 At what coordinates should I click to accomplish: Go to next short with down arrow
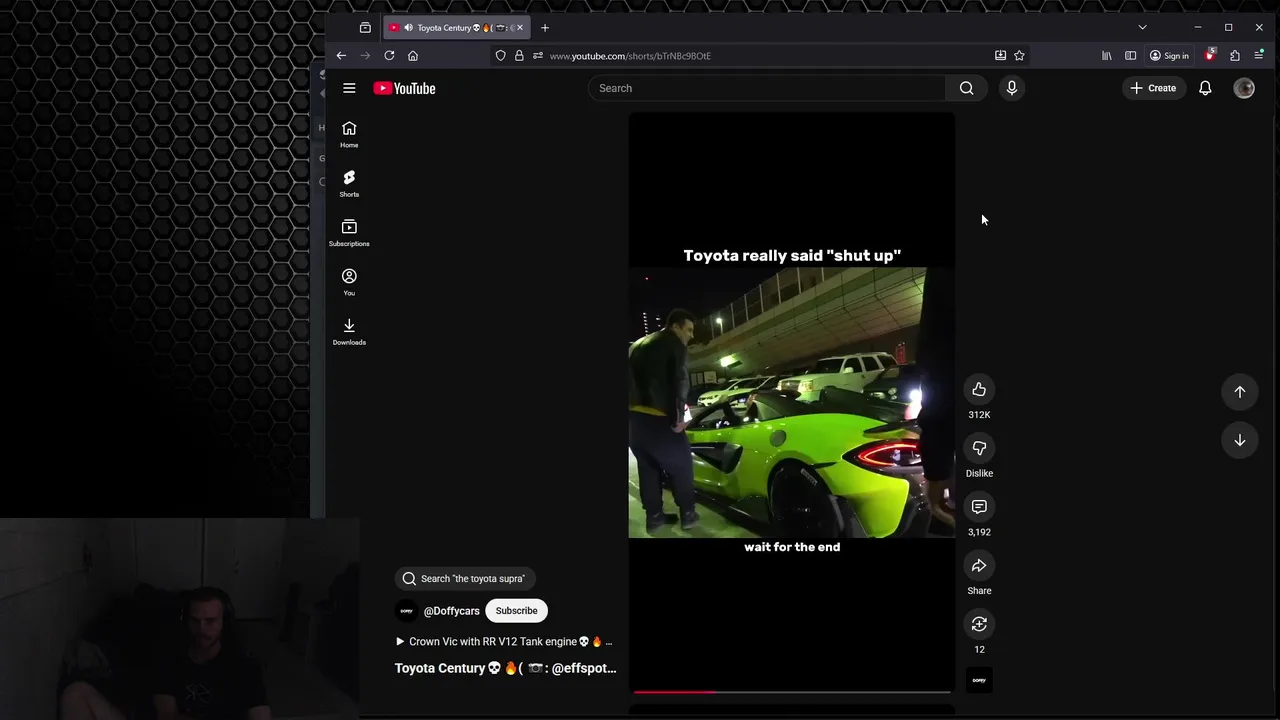pos(1239,440)
